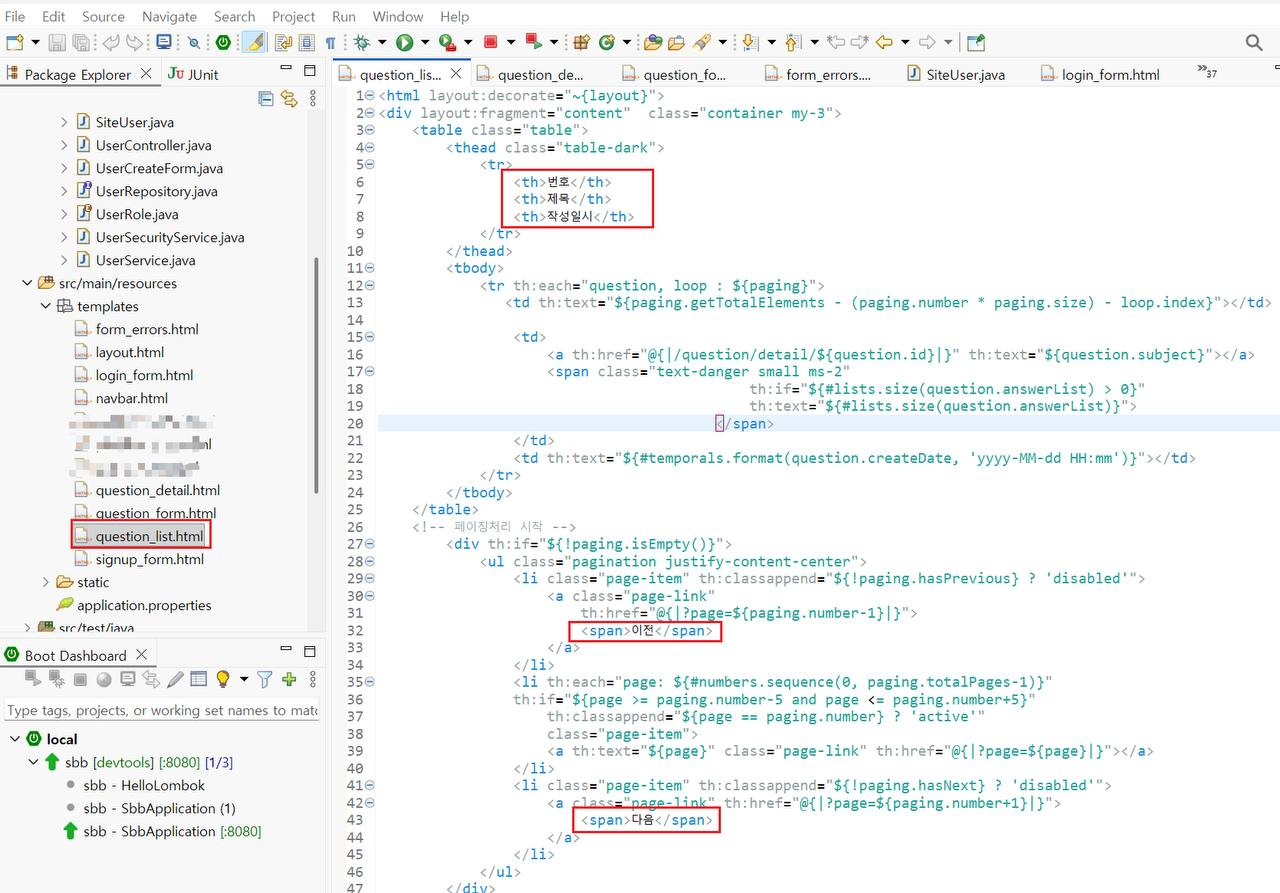
Task: Open the Boot Dashboard from main toolbar
Action: tap(223, 43)
